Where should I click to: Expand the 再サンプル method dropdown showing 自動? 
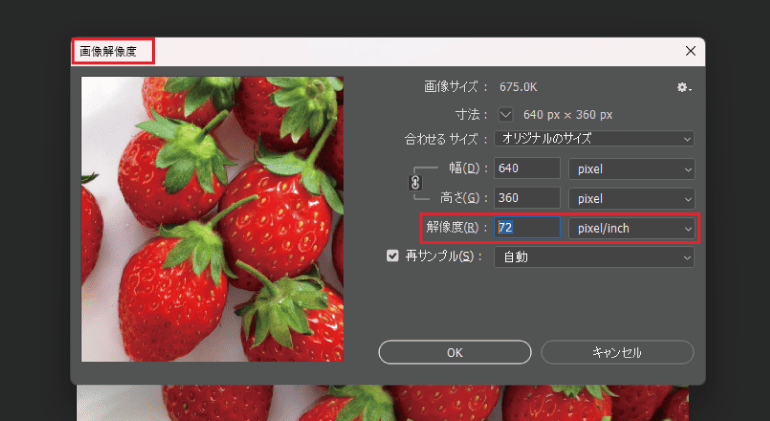(x=594, y=257)
